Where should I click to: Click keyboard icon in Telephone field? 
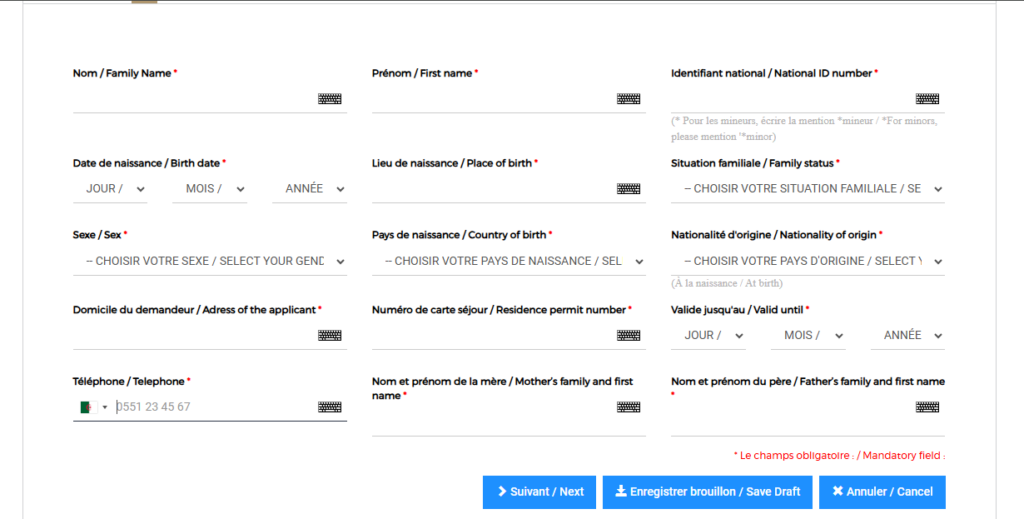329,407
